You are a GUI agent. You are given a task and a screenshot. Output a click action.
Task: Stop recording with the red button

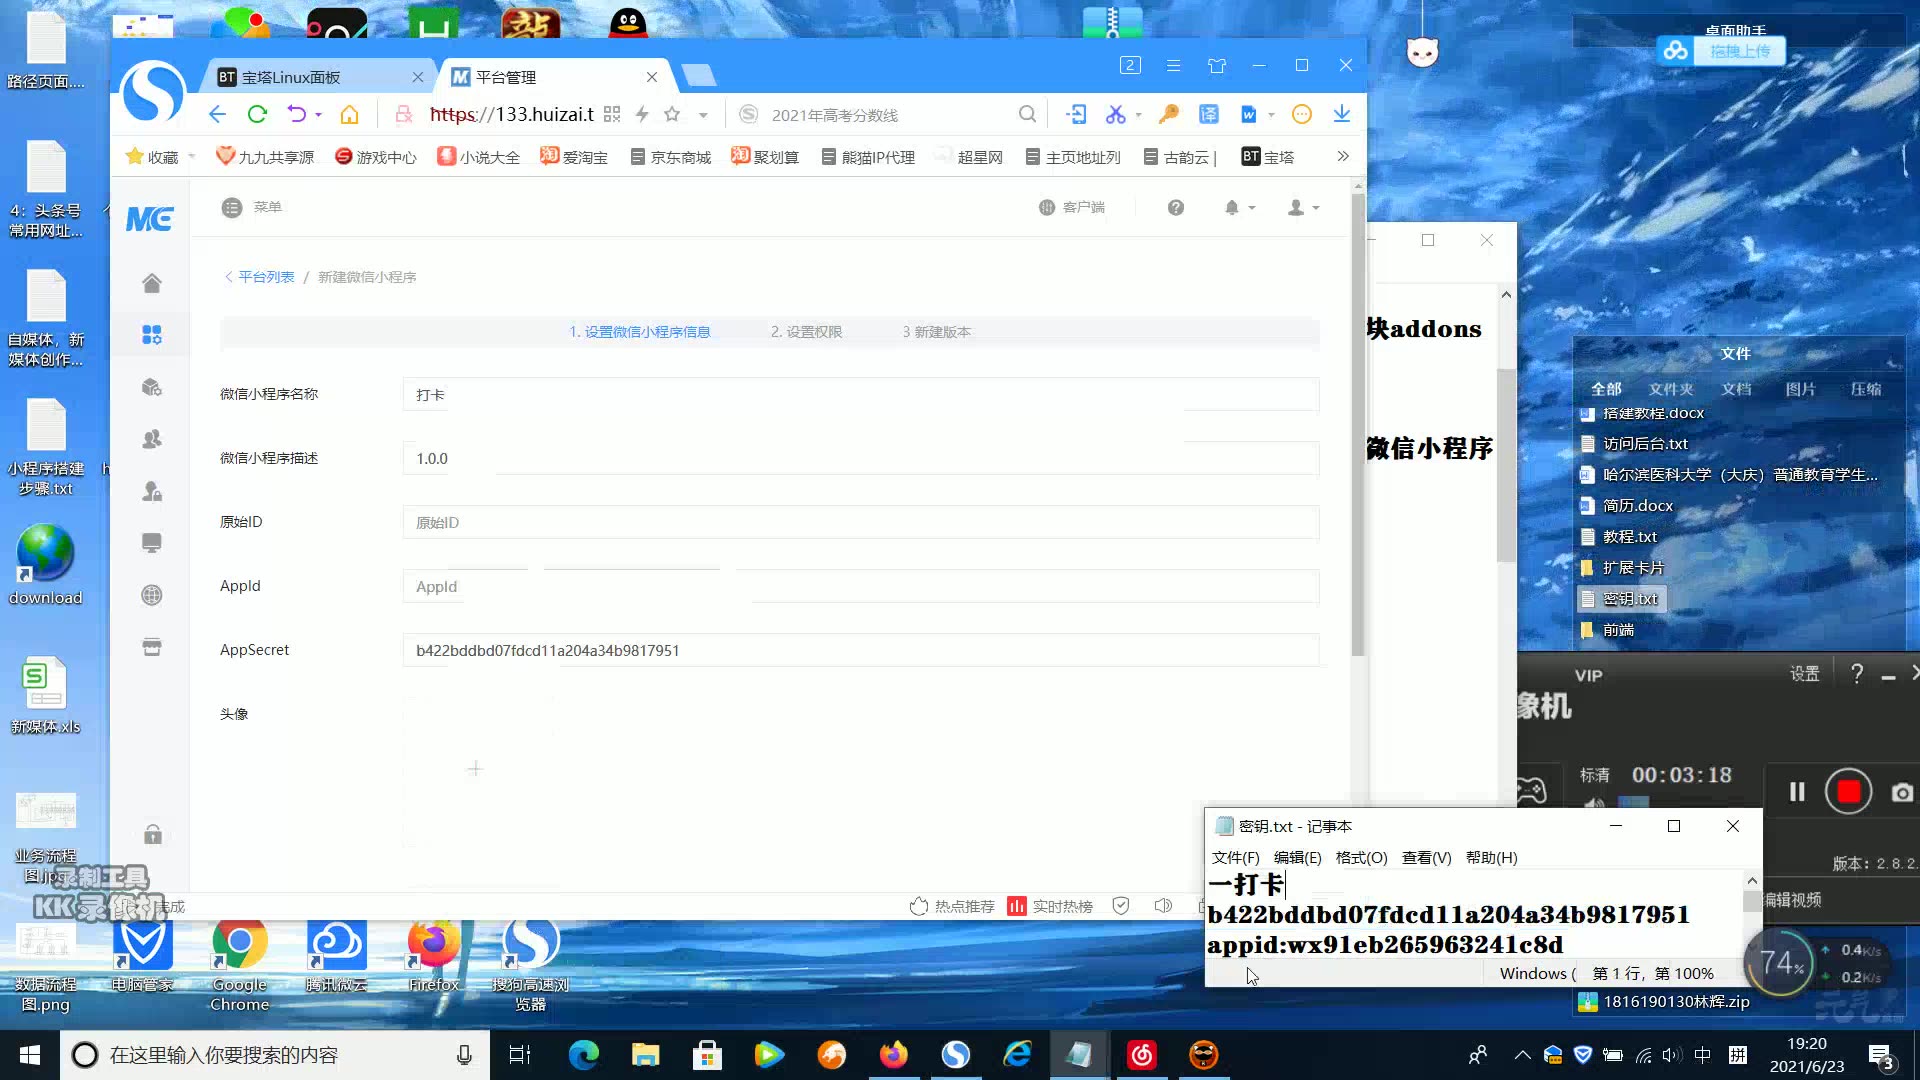[1849, 791]
